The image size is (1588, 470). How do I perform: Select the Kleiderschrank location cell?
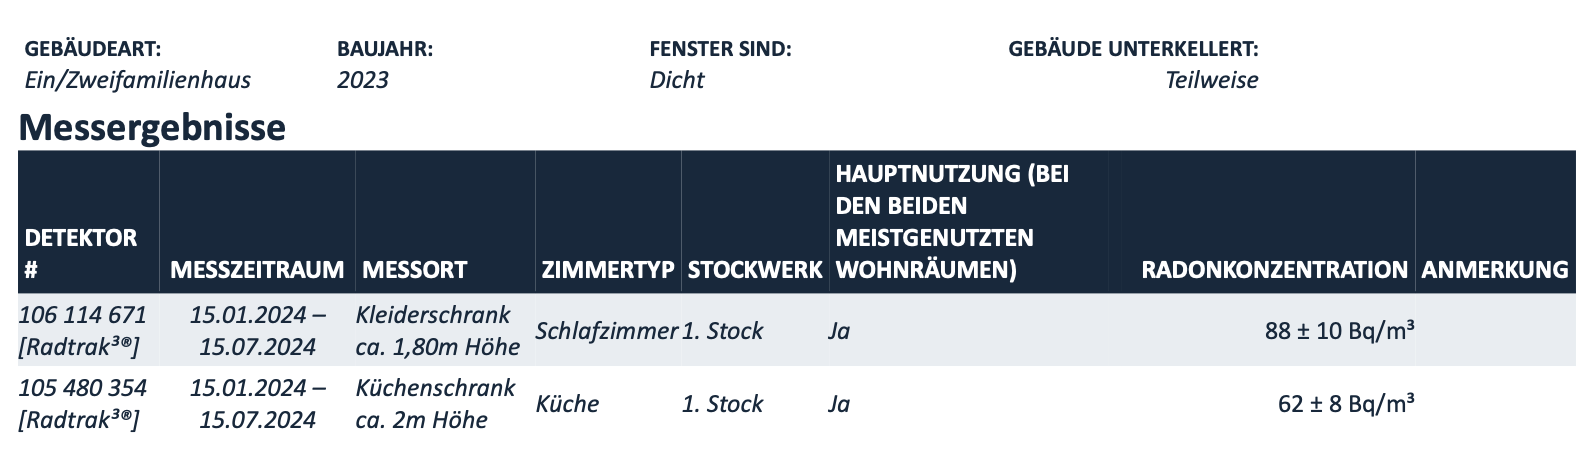[x=438, y=331]
